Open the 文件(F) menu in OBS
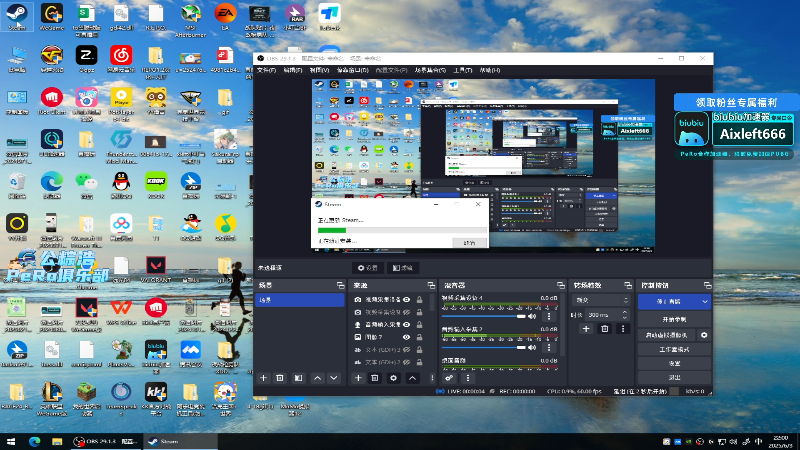 (x=266, y=70)
